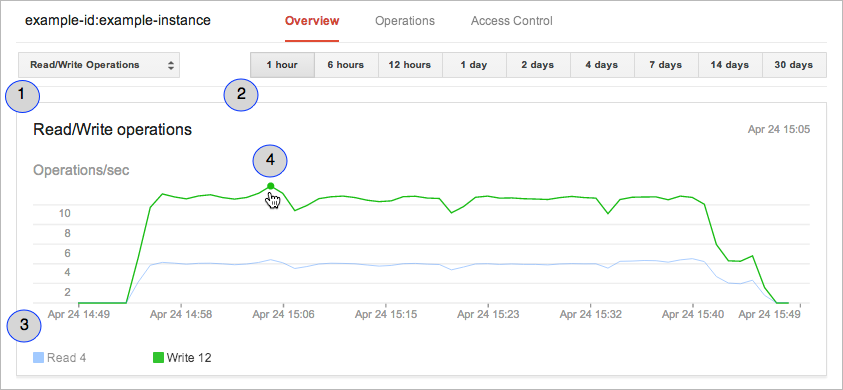This screenshot has height=390, width=843.
Task: Click the highlighted green data point on chart
Action: [x=270, y=186]
